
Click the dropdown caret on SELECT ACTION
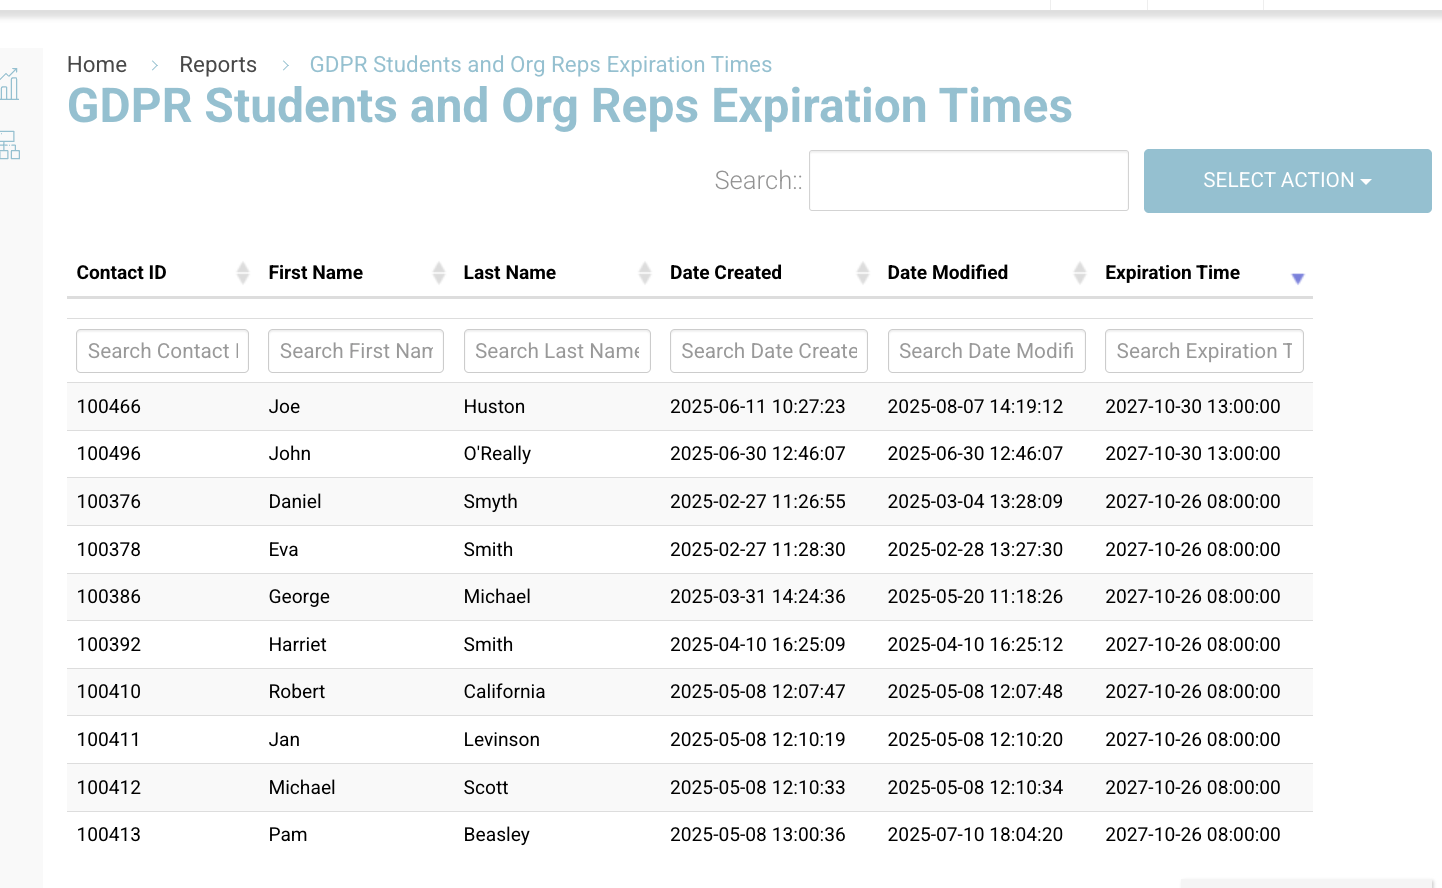1366,181
